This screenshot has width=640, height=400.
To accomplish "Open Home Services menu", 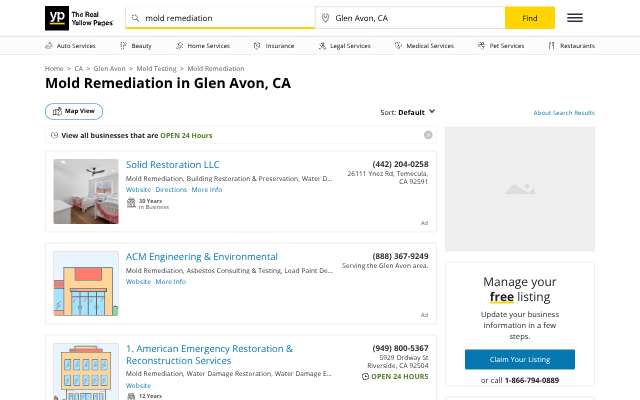I will (x=203, y=46).
